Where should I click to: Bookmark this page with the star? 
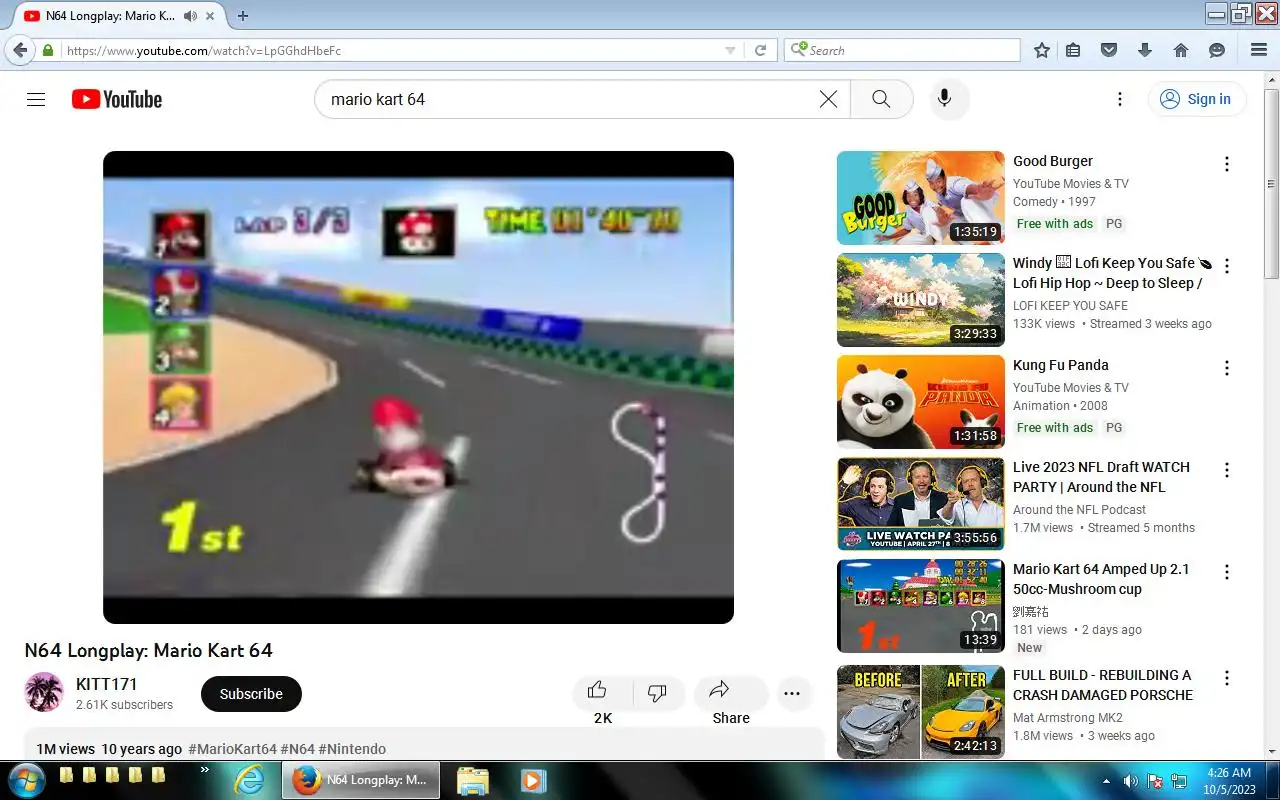(1041, 50)
